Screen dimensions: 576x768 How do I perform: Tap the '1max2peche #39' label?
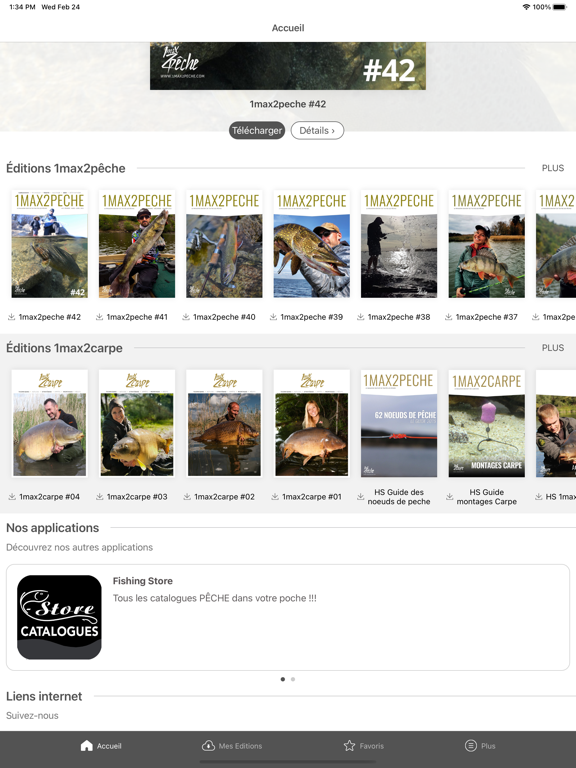click(x=312, y=317)
